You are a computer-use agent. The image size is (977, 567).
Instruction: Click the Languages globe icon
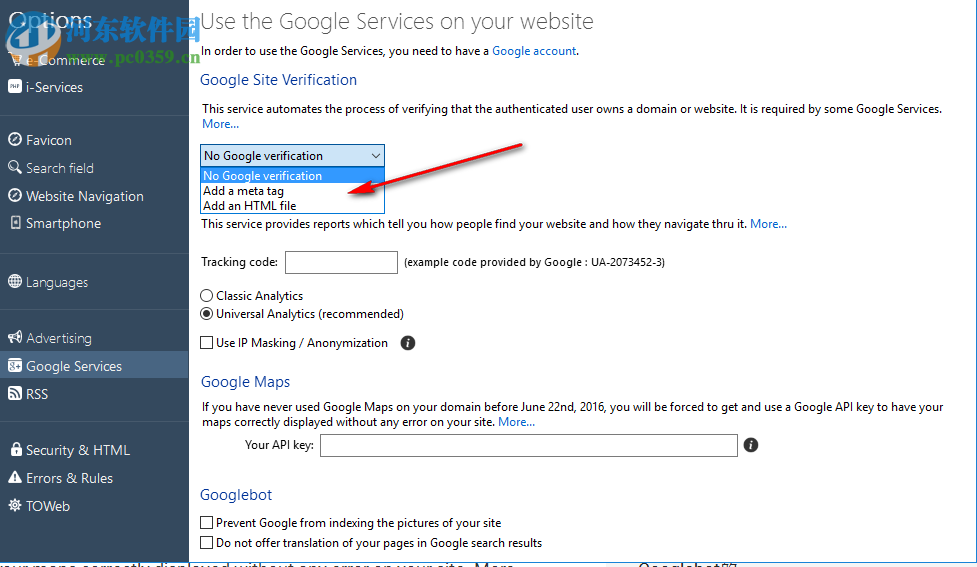click(14, 282)
